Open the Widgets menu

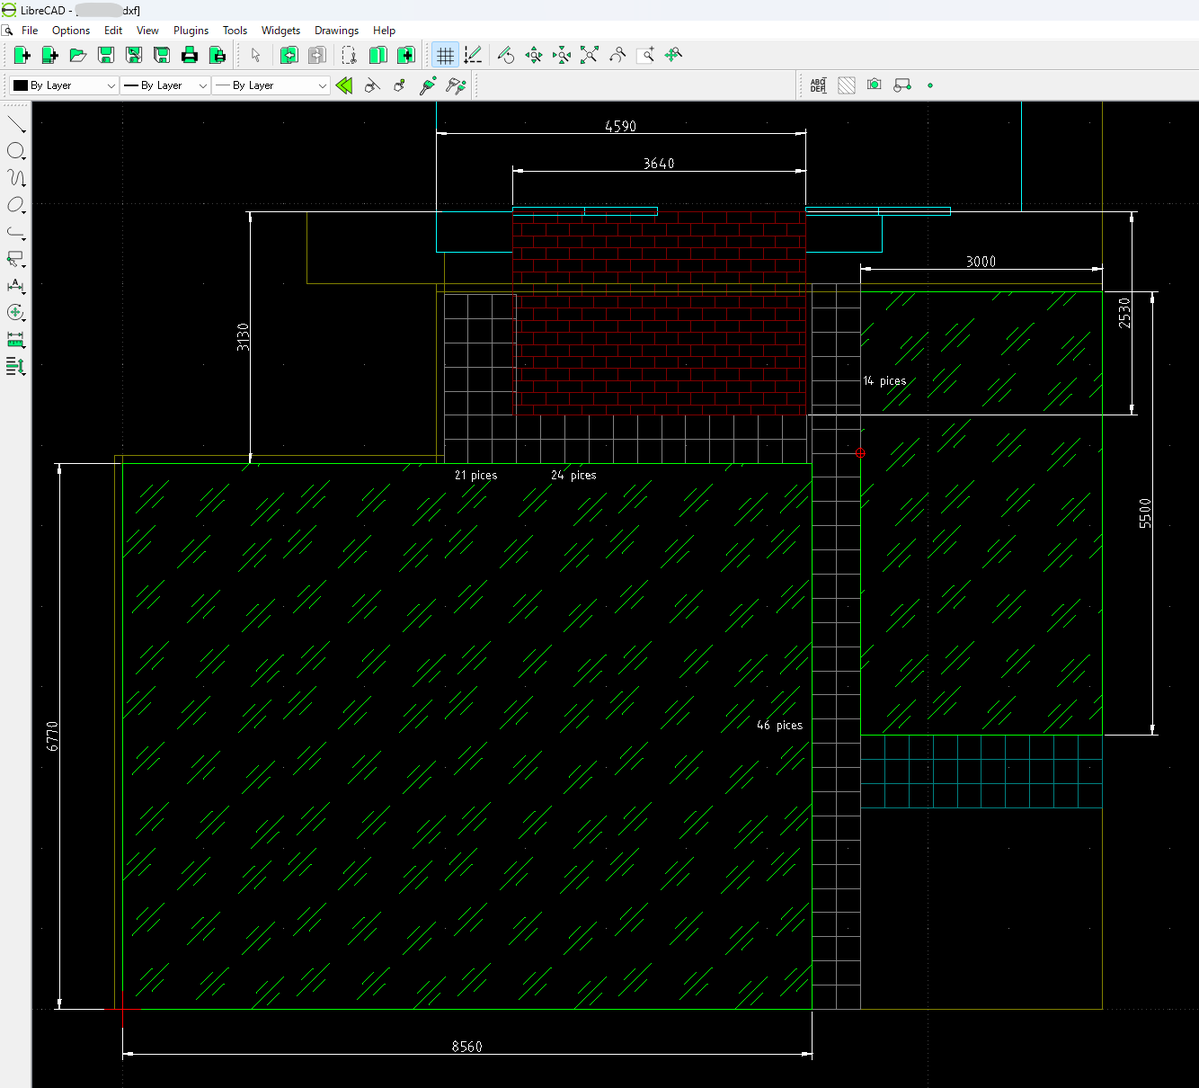tap(281, 31)
